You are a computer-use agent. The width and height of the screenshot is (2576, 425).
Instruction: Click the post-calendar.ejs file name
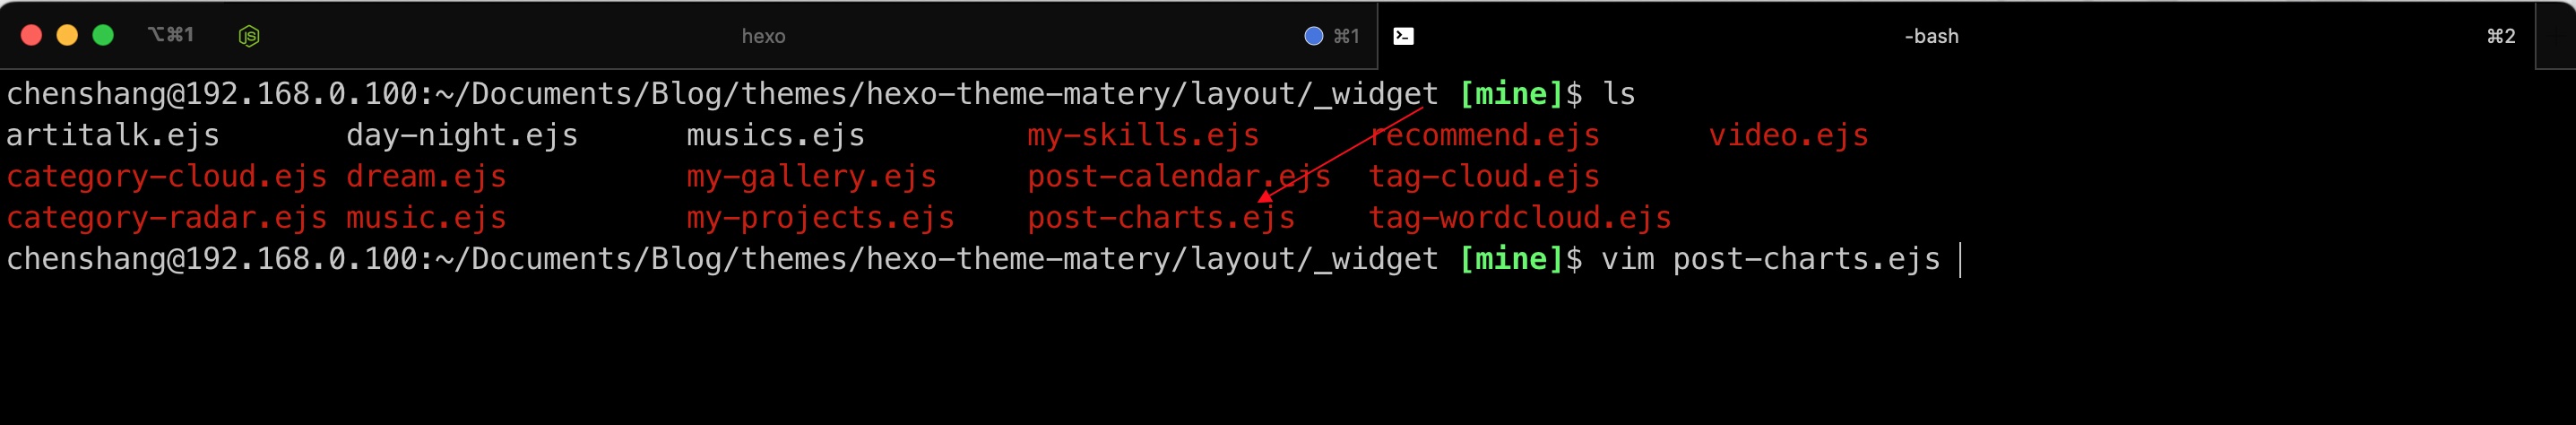coord(1178,176)
